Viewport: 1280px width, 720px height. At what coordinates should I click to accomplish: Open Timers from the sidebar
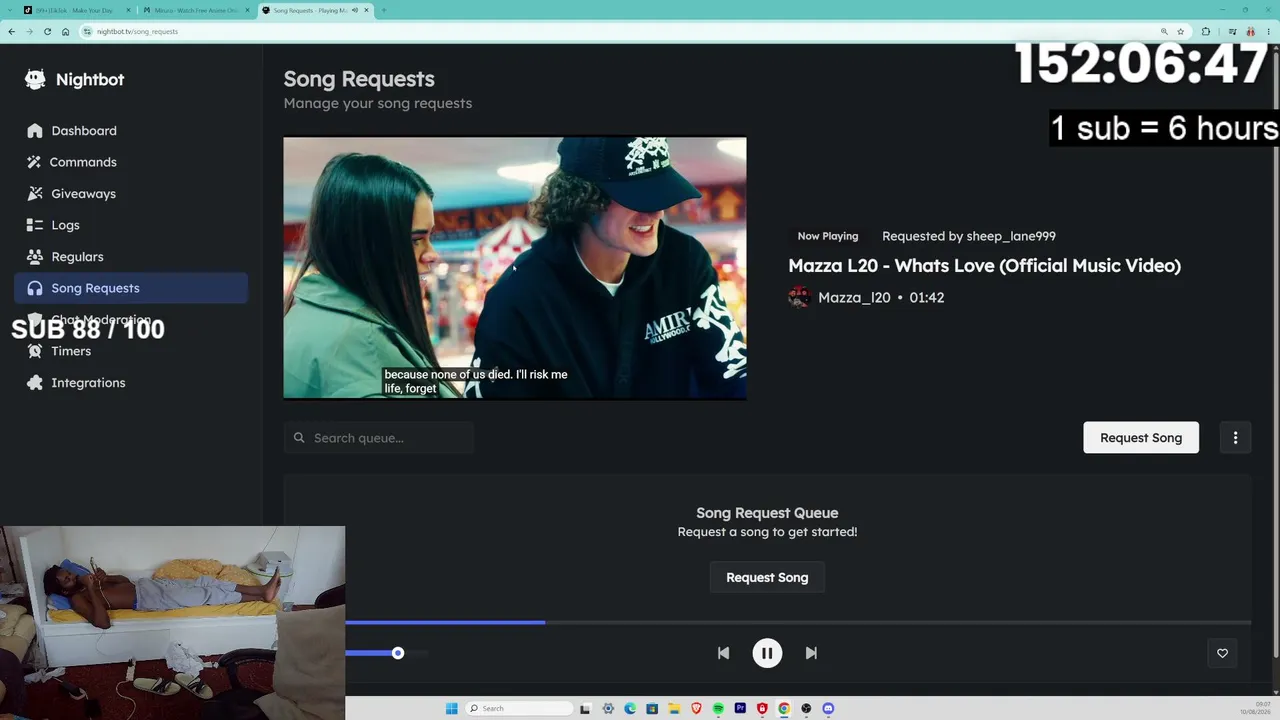tap(131, 351)
